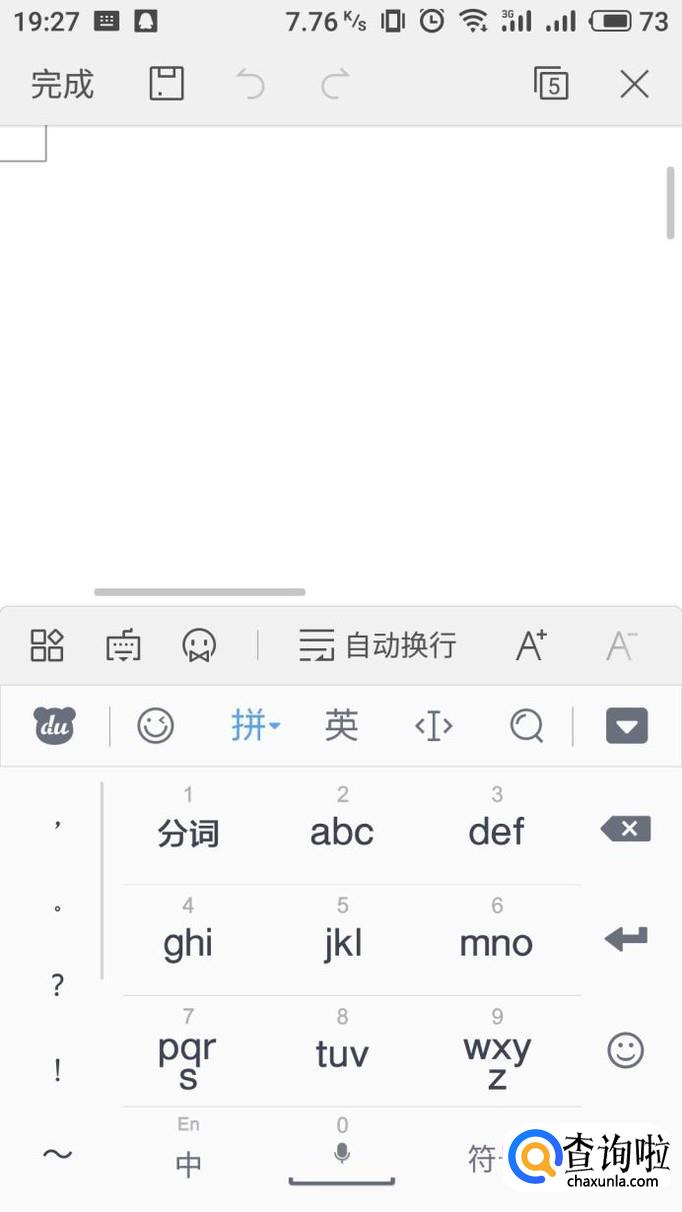Tap the cursor move icon in IME bar
682x1212 pixels.
pyautogui.click(x=434, y=726)
